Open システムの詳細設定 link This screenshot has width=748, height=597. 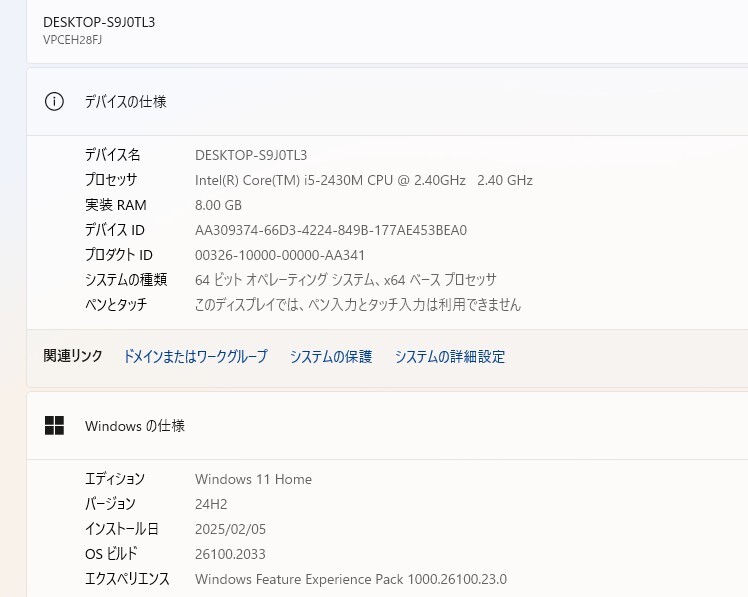(449, 356)
